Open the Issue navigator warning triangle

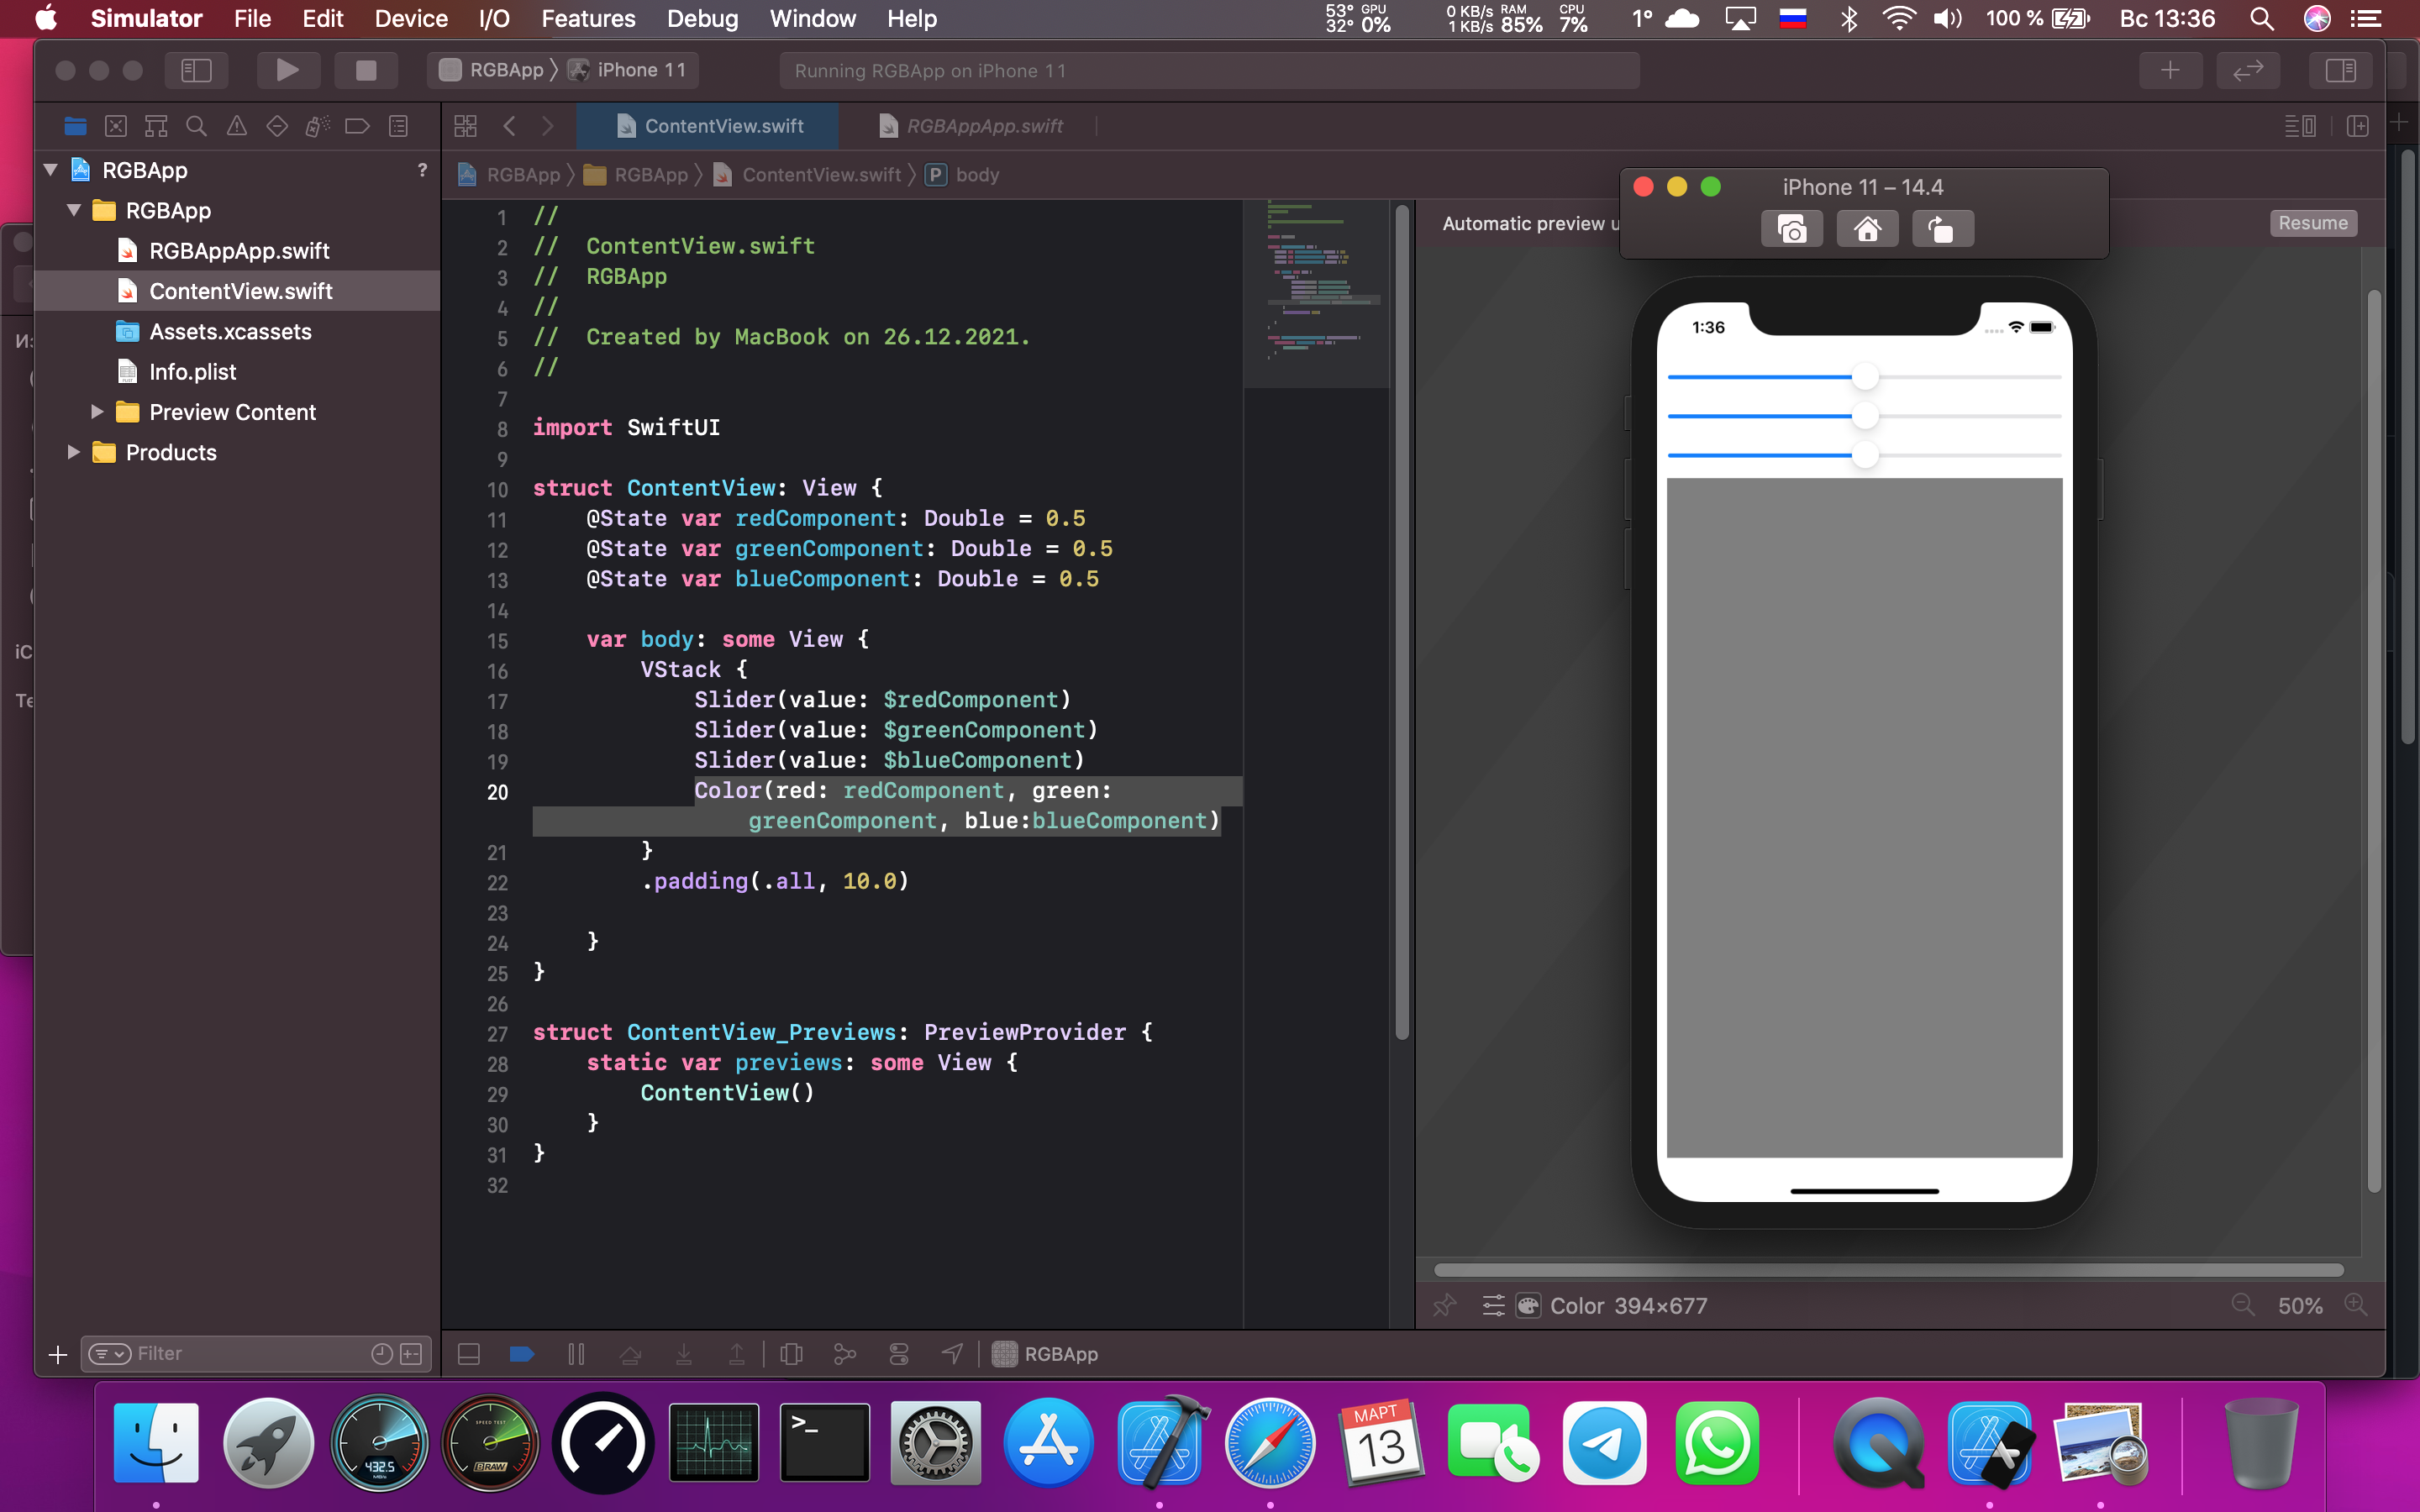pyautogui.click(x=236, y=126)
